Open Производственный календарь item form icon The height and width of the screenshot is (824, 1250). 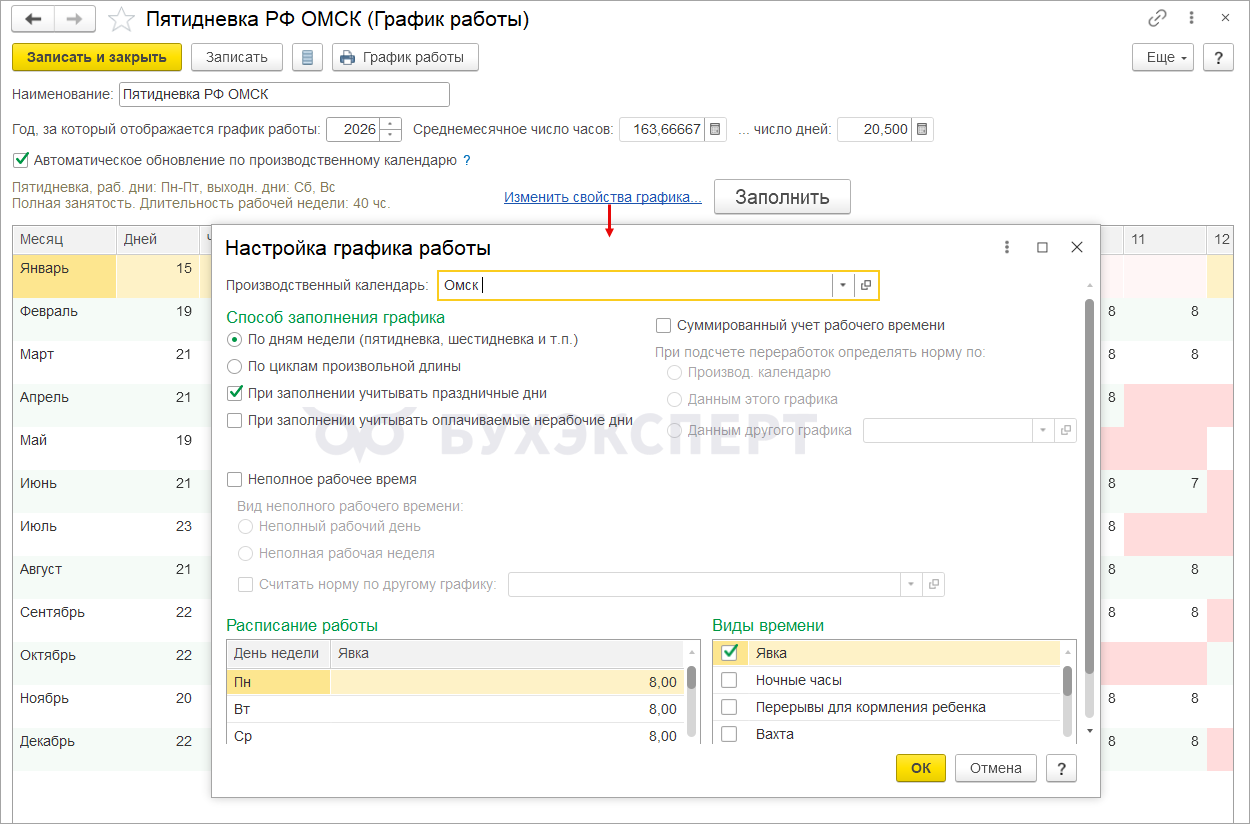866,285
